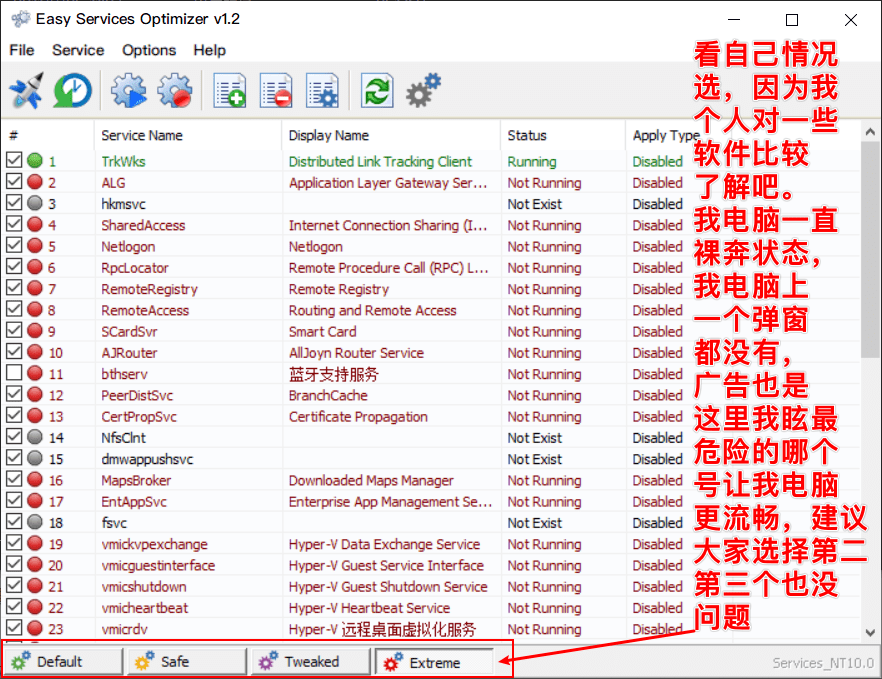
Task: Uncheck the TrkWks service checkbox
Action: click(x=14, y=161)
